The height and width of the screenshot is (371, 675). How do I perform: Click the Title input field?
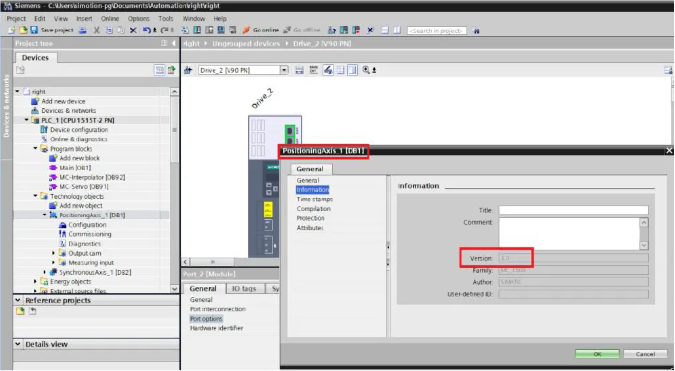point(573,210)
